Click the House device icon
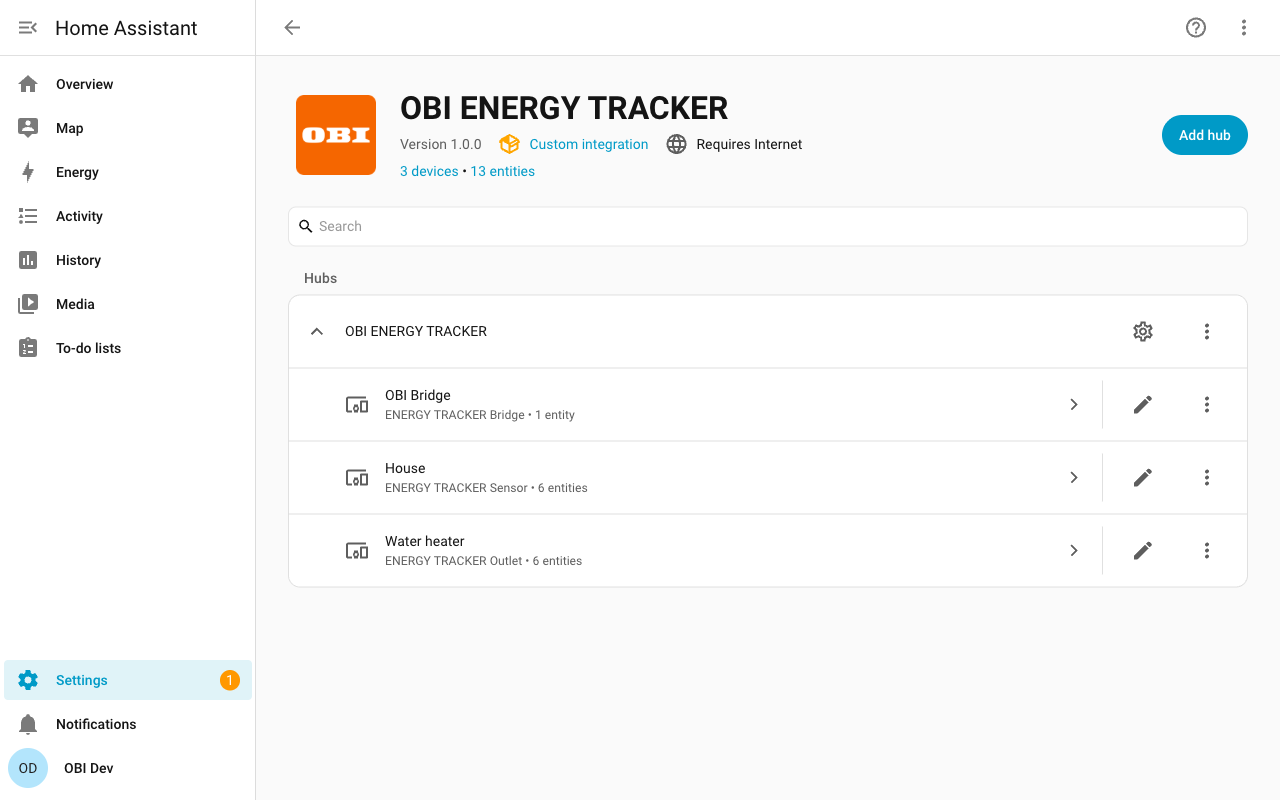Viewport: 1280px width, 800px height. 357,478
